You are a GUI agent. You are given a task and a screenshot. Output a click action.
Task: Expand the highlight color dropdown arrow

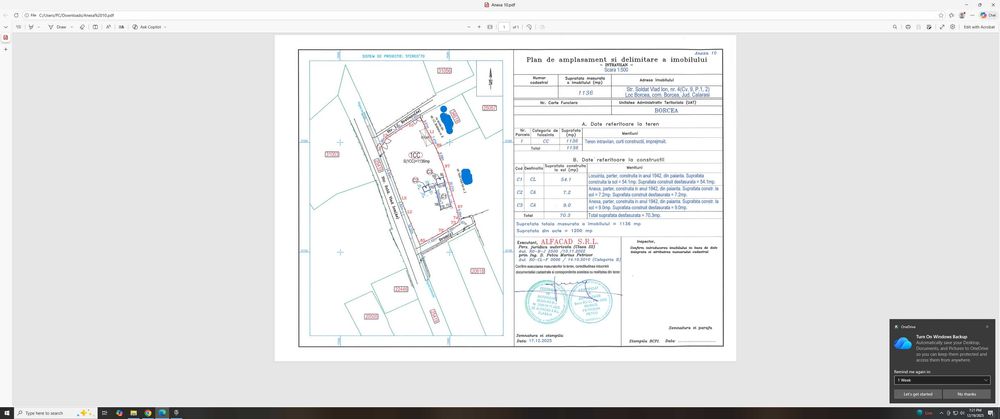(x=38, y=27)
